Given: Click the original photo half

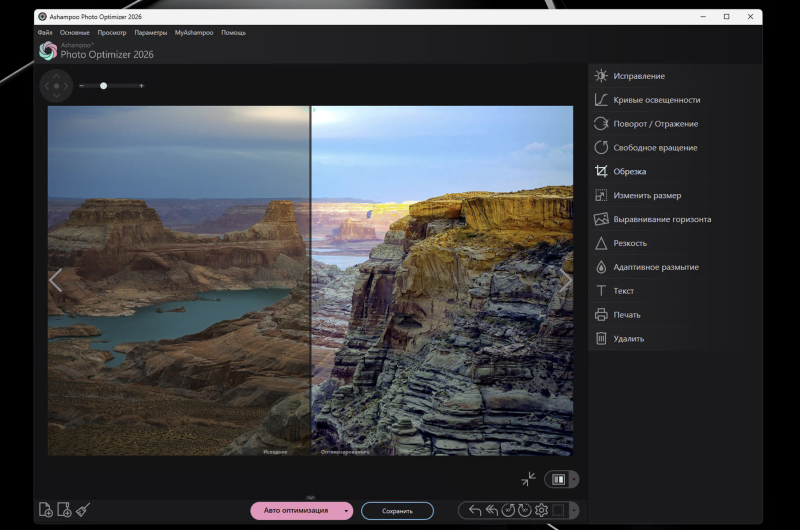Looking at the screenshot, I should click(x=179, y=281).
